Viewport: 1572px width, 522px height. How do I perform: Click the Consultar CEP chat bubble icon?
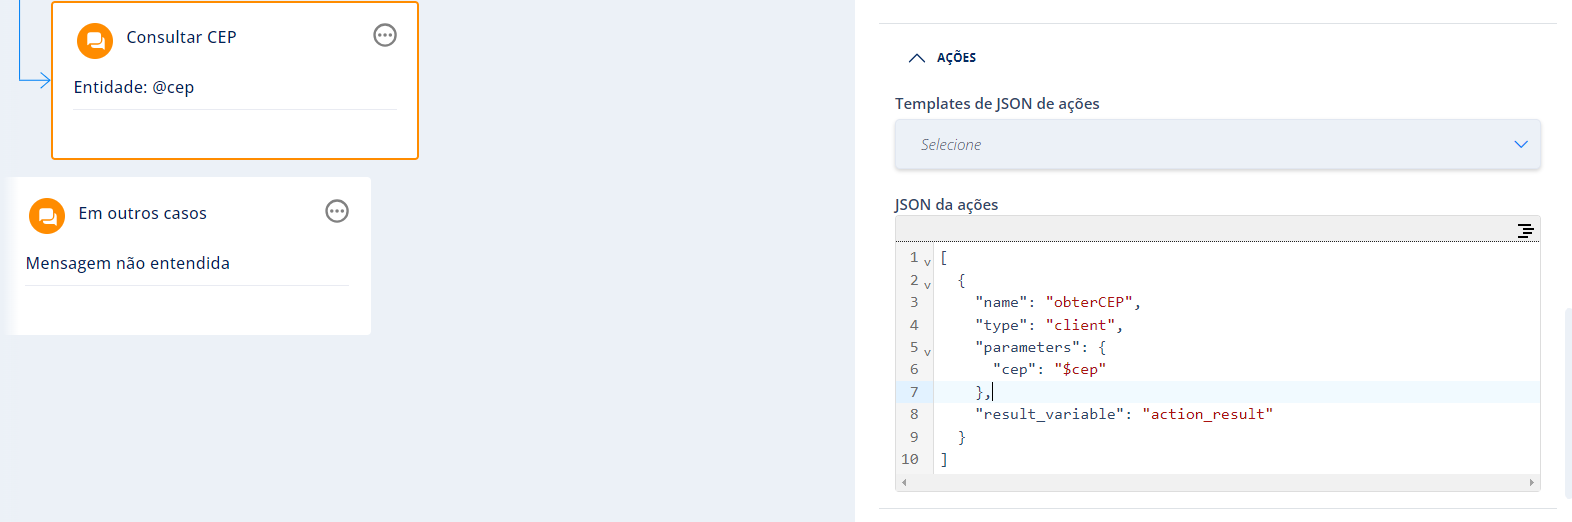tap(95, 41)
